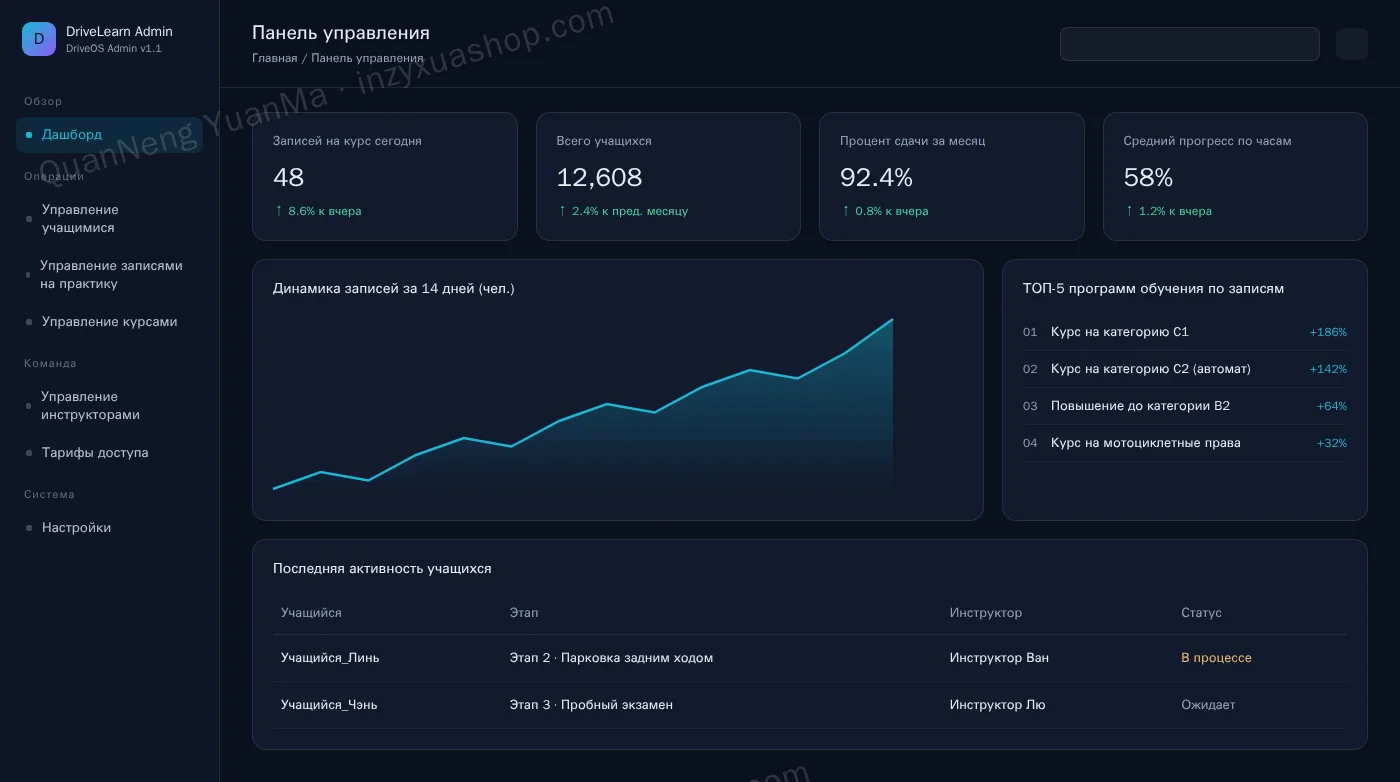Click the square button beside the search field
Image resolution: width=1400 pixels, height=782 pixels.
(x=1351, y=44)
